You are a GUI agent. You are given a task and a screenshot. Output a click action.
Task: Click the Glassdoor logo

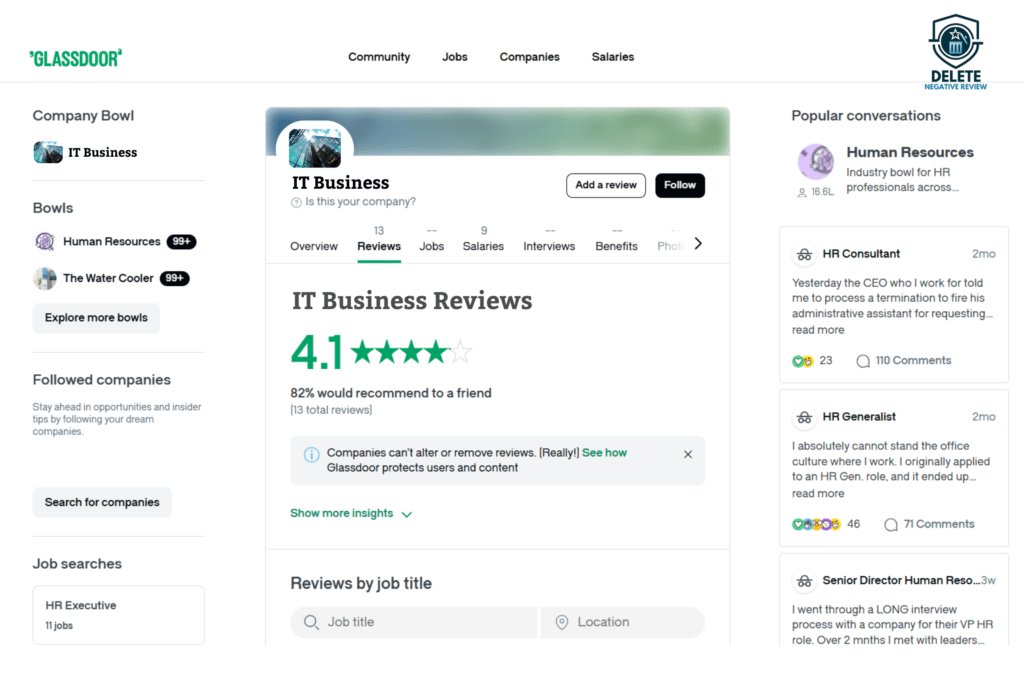click(76, 58)
